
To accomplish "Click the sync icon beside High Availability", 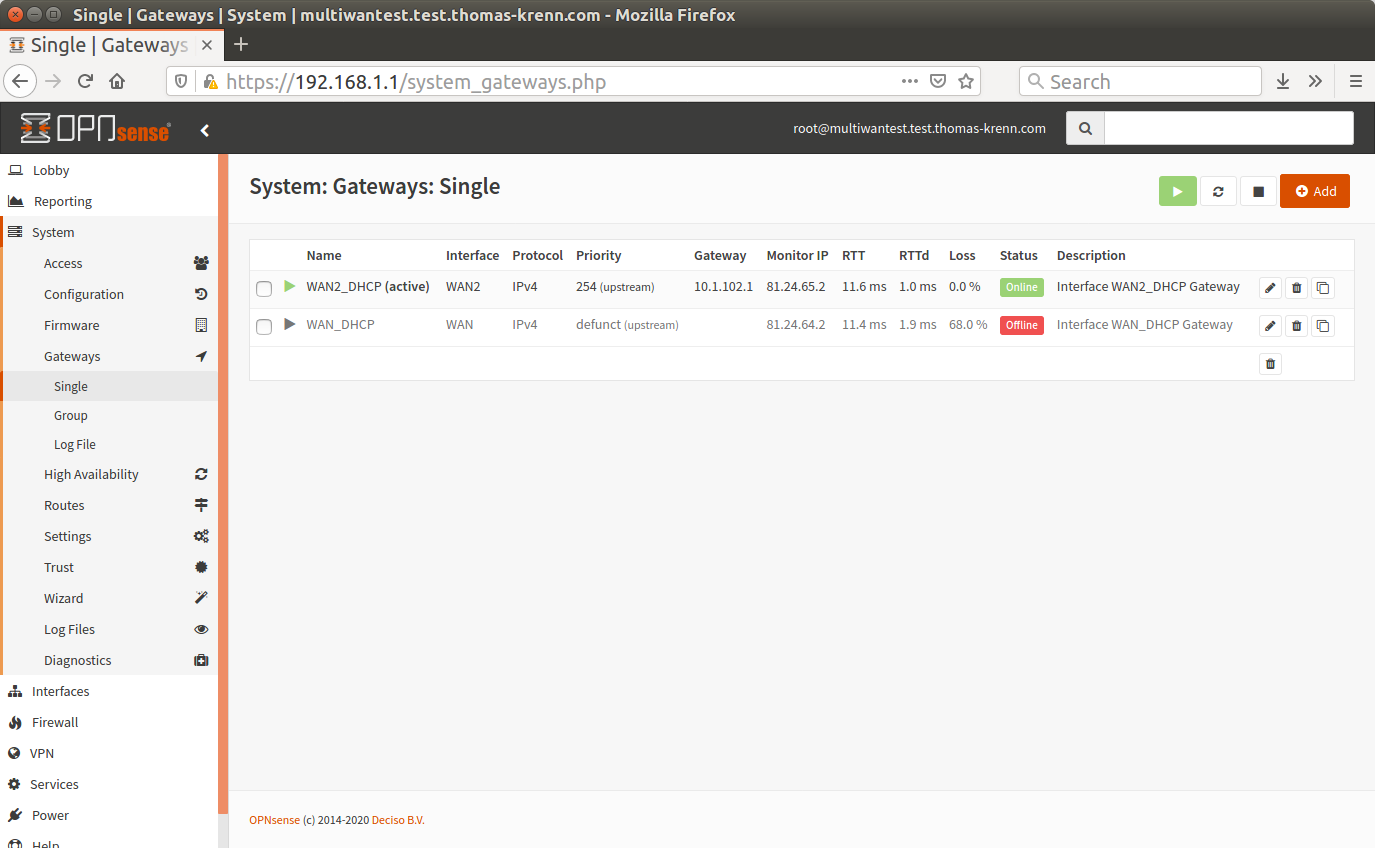I will pyautogui.click(x=201, y=474).
